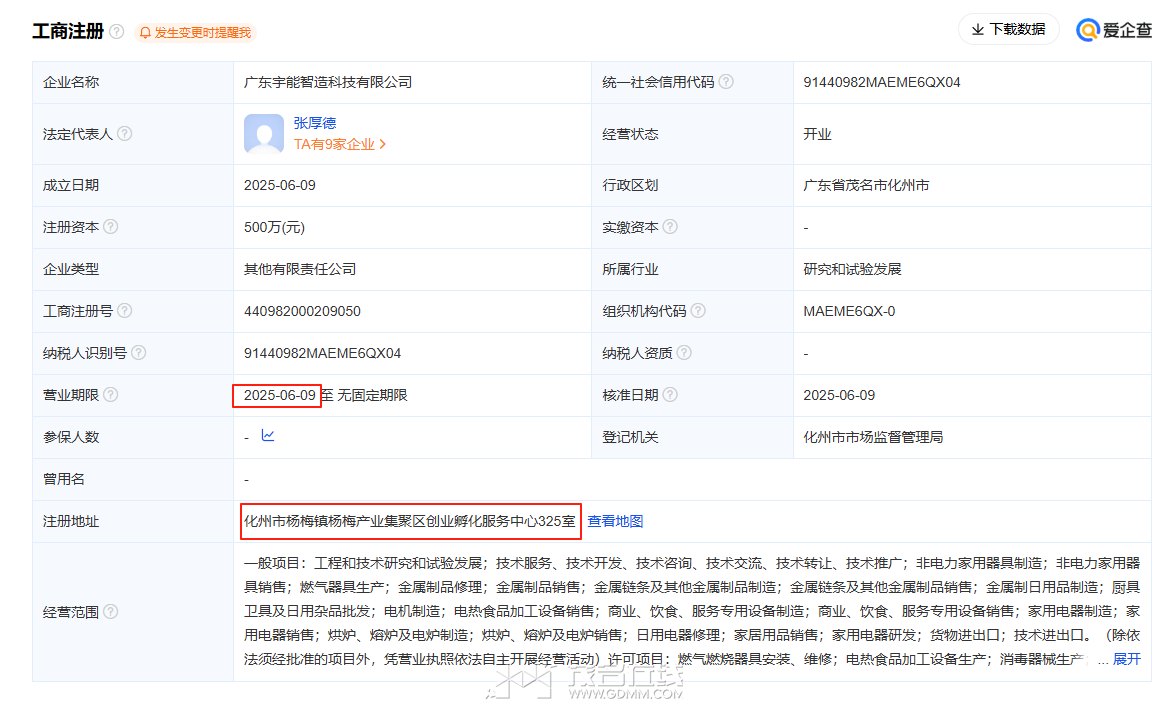Viewport: 1166px width, 704px height.
Task: Click the help icon beside 纳税人资质
Action: click(684, 353)
